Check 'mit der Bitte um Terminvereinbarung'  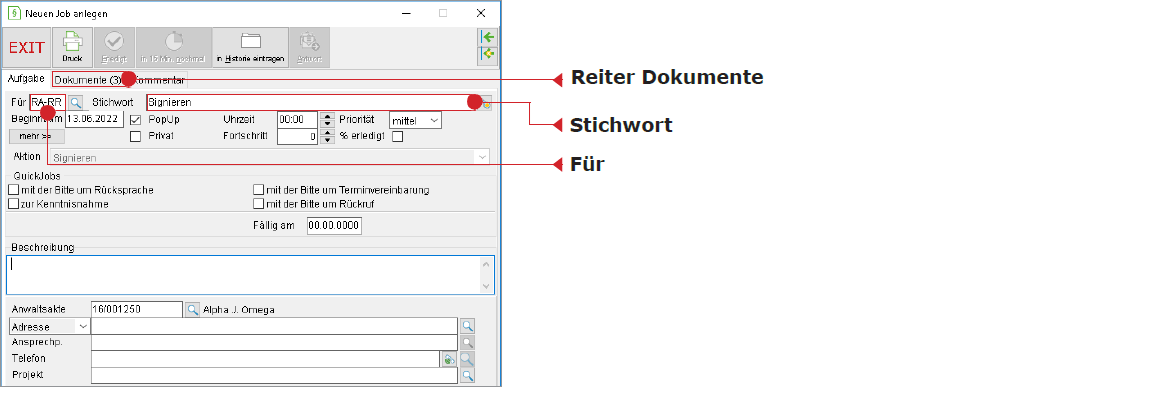tap(259, 190)
